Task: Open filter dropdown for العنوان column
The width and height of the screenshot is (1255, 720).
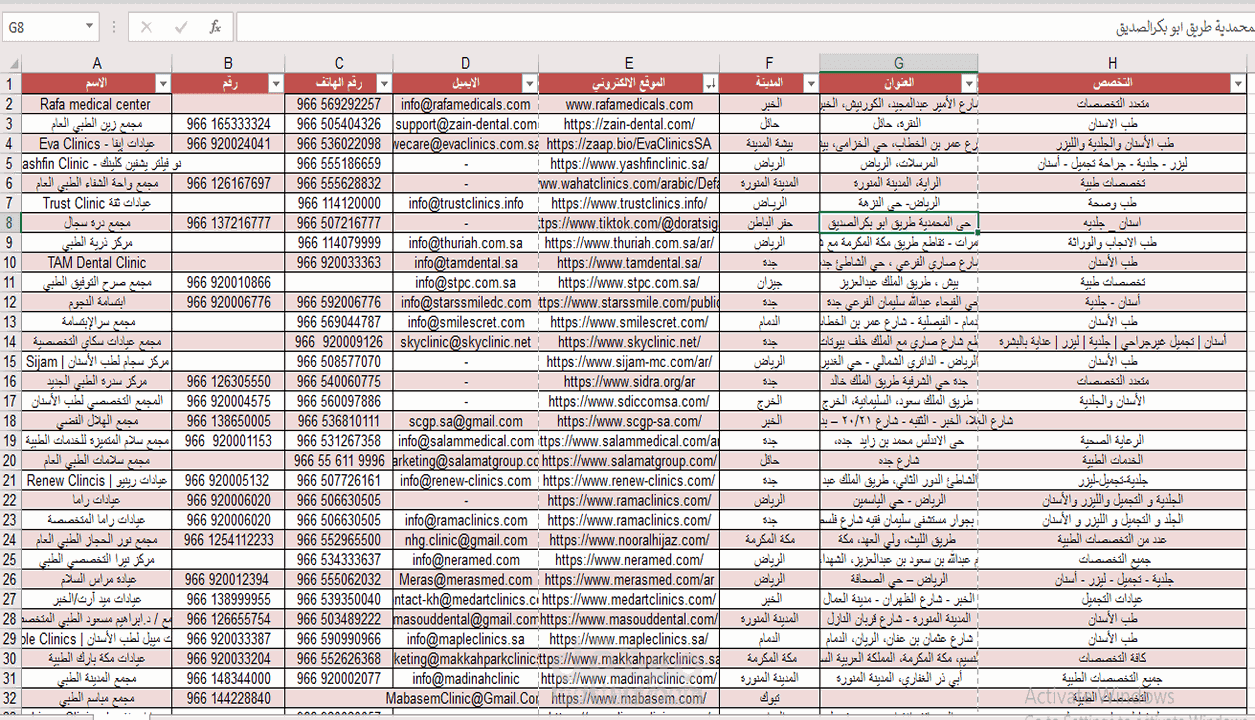Action: click(968, 83)
